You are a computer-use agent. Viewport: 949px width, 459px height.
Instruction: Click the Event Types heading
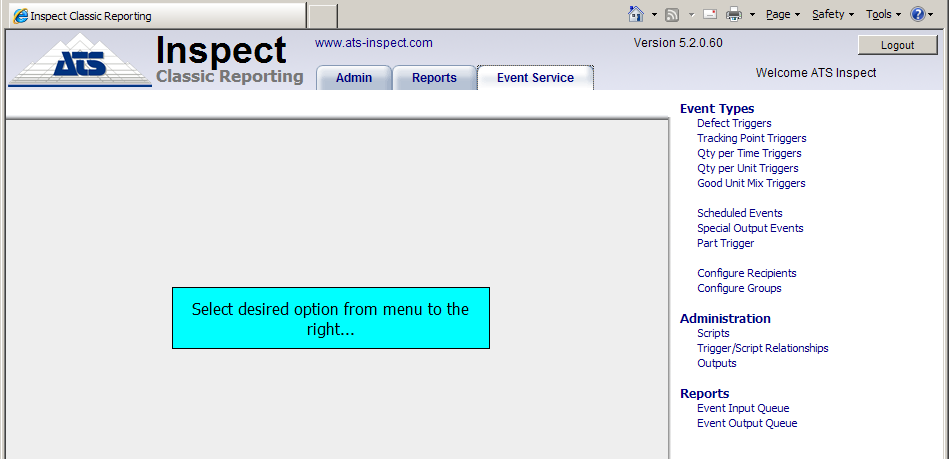tap(717, 108)
